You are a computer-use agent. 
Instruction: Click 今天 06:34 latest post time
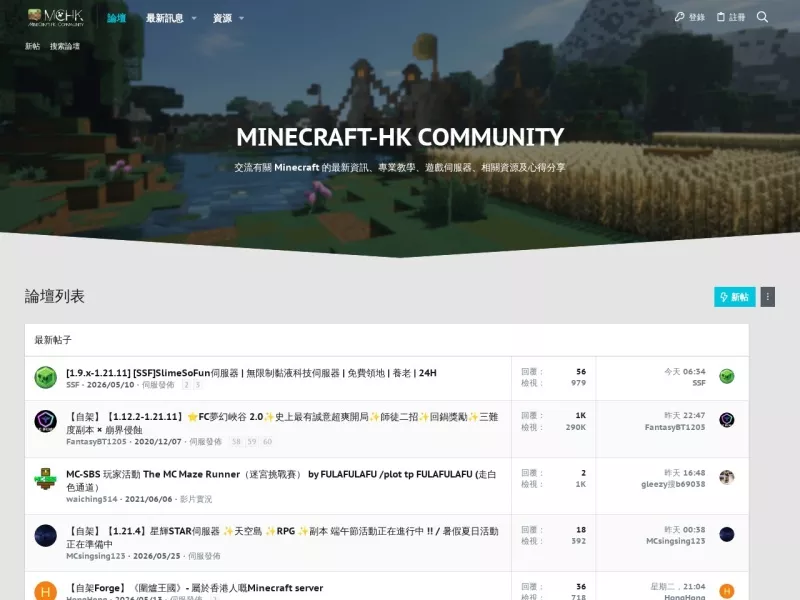point(685,371)
